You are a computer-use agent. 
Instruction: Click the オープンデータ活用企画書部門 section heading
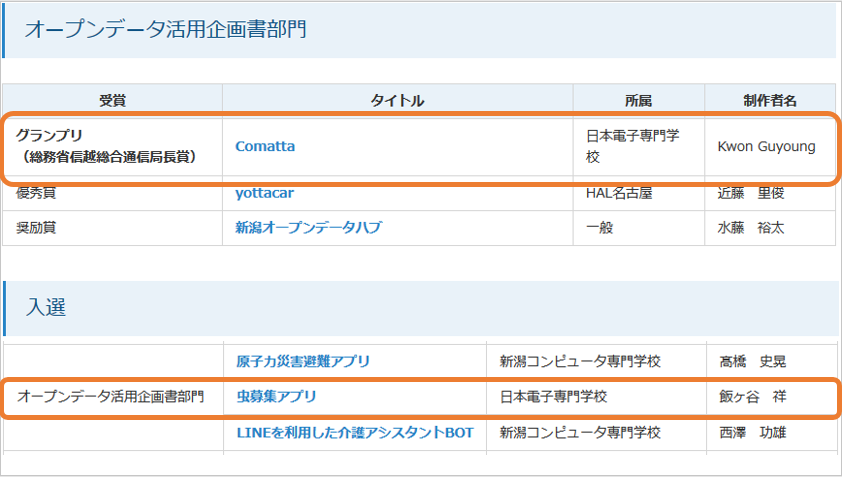[165, 30]
